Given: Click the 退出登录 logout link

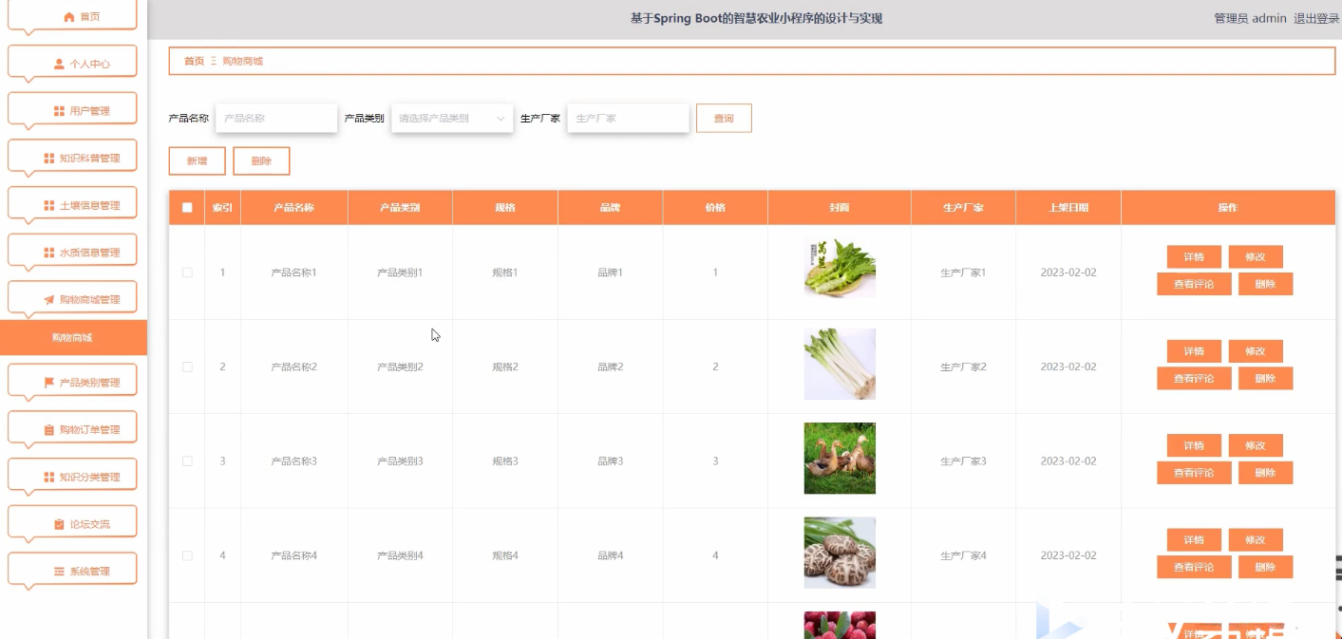Looking at the screenshot, I should (x=1317, y=18).
